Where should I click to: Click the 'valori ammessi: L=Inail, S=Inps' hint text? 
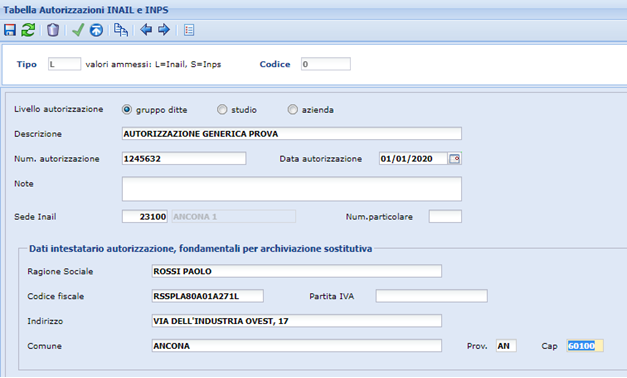tap(153, 64)
